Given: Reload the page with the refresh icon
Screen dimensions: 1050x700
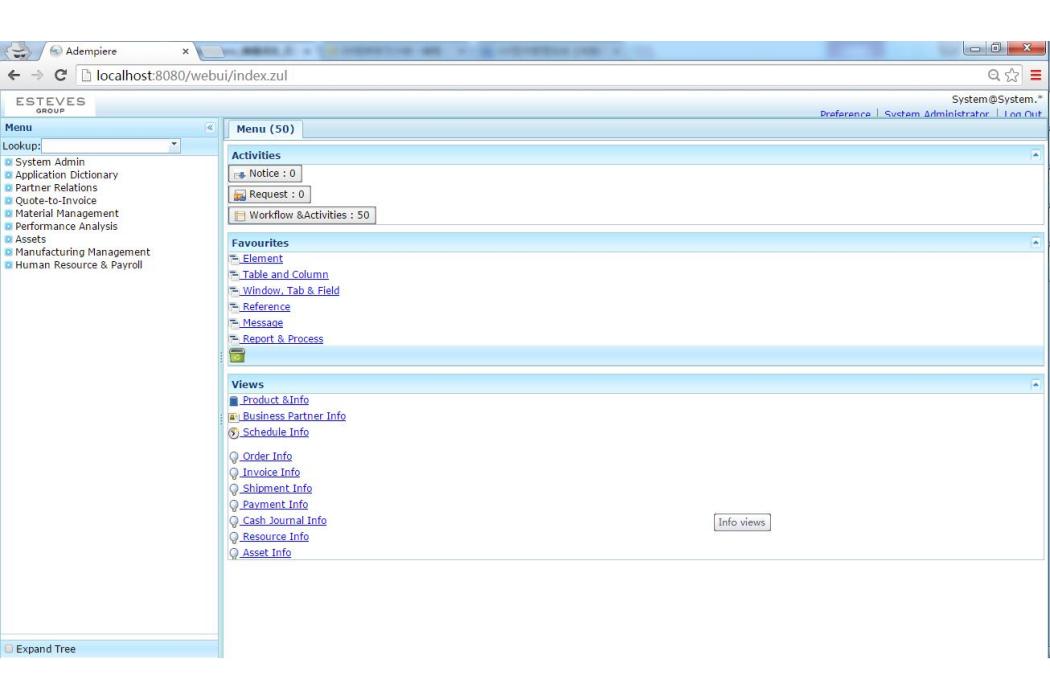Looking at the screenshot, I should 60,75.
